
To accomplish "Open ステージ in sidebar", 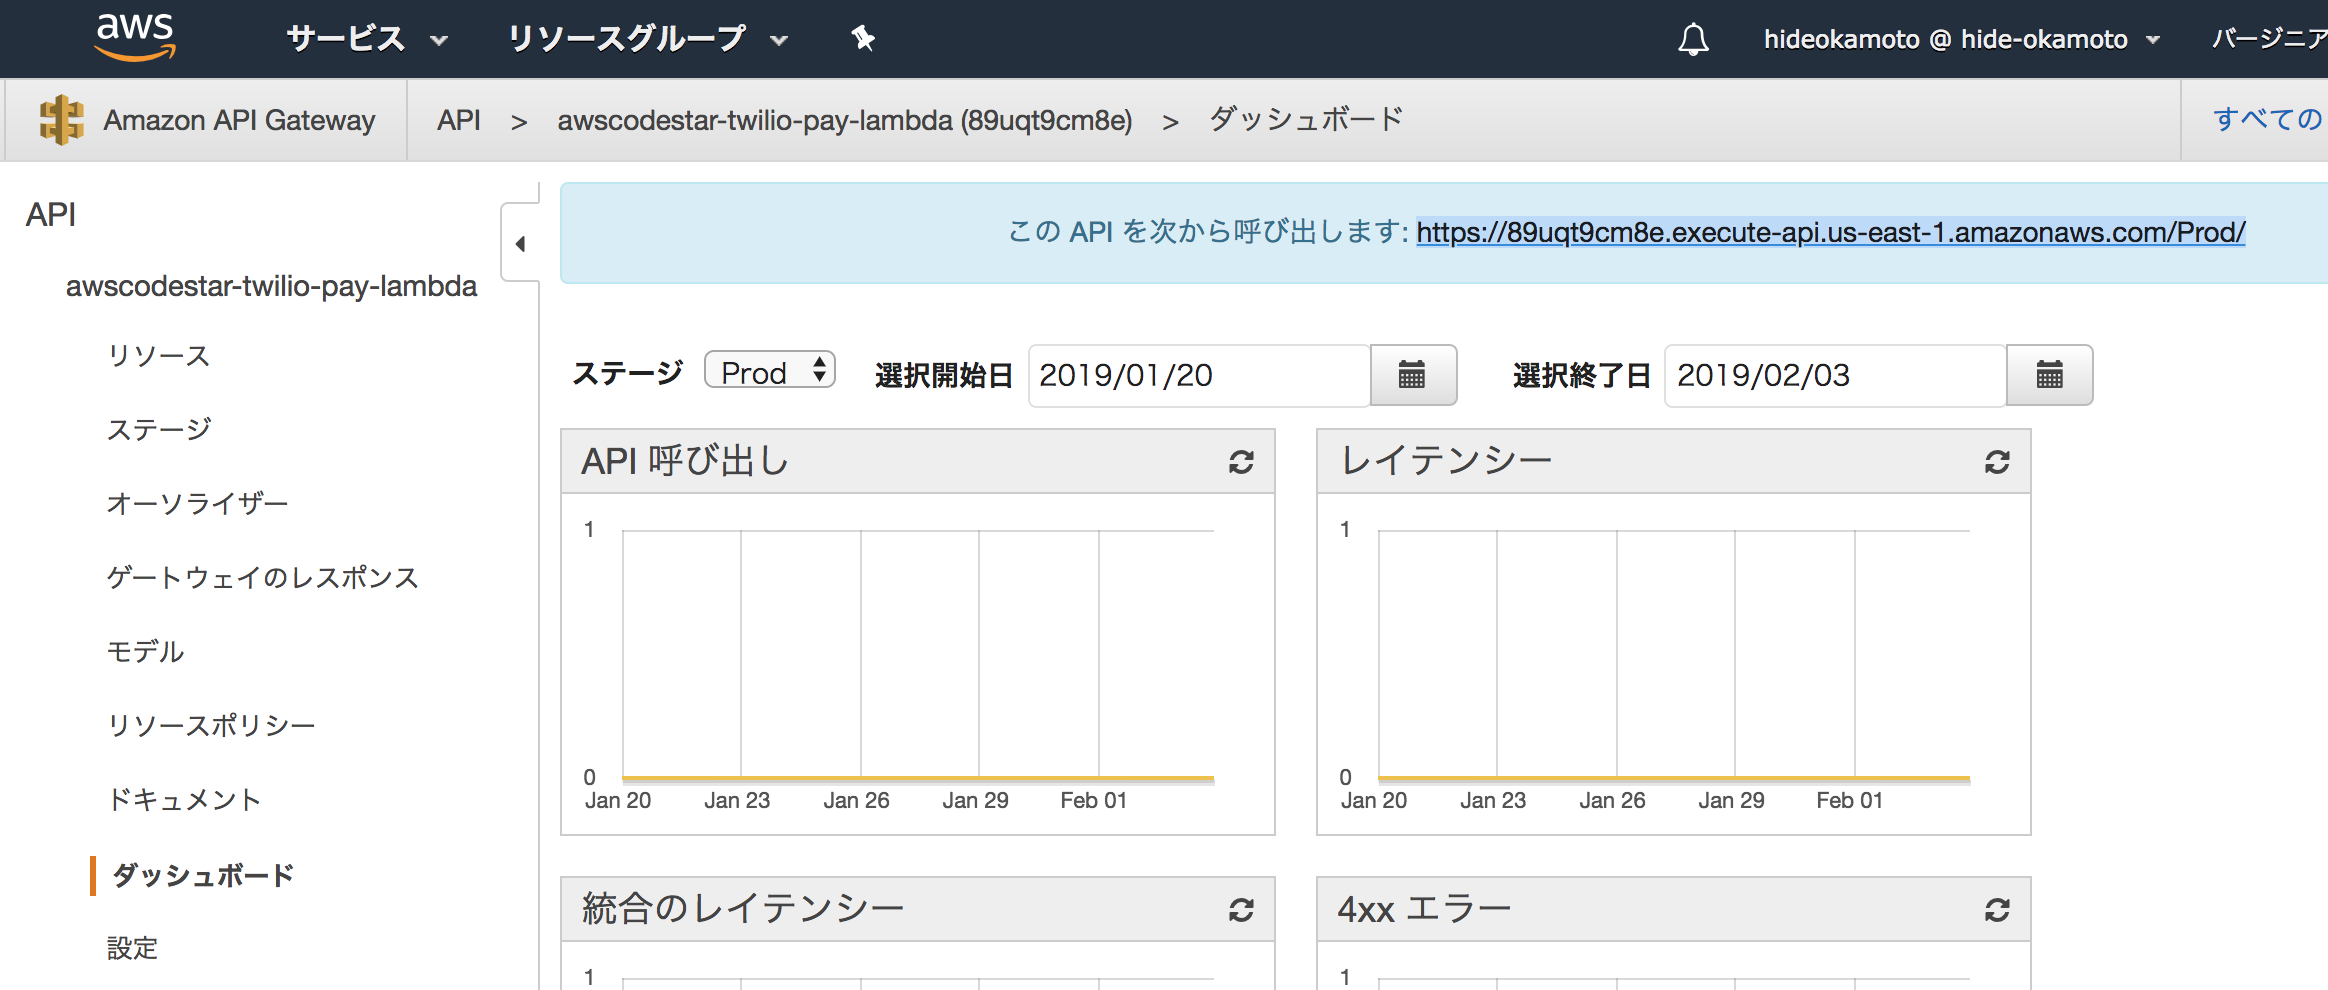I will [159, 429].
